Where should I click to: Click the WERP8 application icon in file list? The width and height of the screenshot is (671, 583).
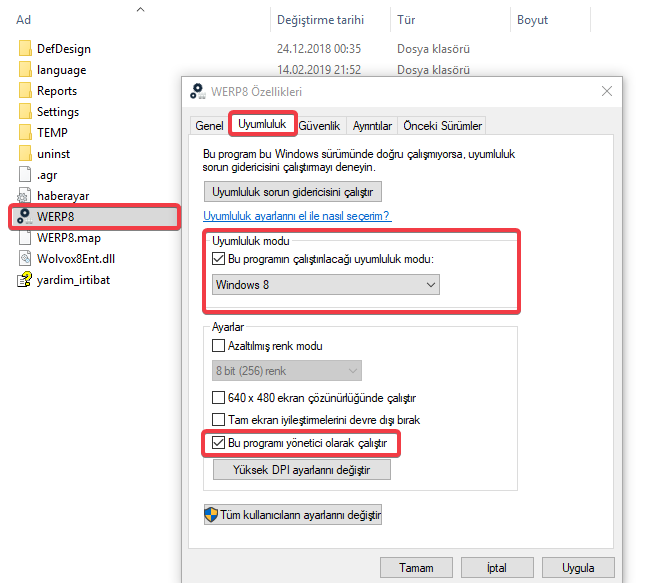pyautogui.click(x=24, y=217)
